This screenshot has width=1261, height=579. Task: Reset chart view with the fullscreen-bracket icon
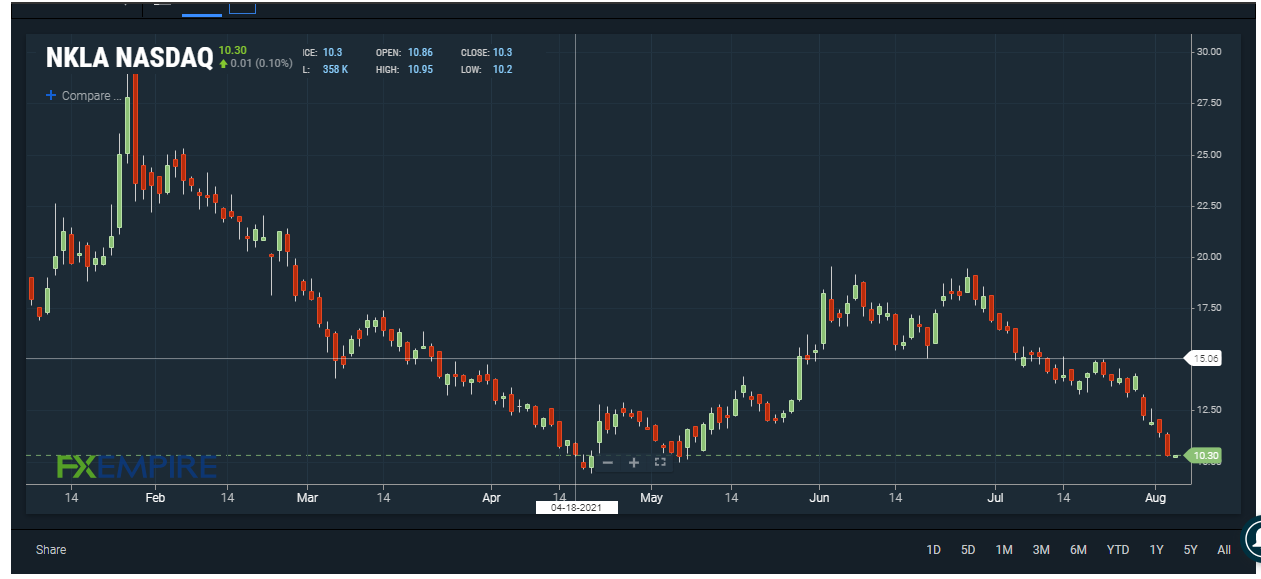660,462
